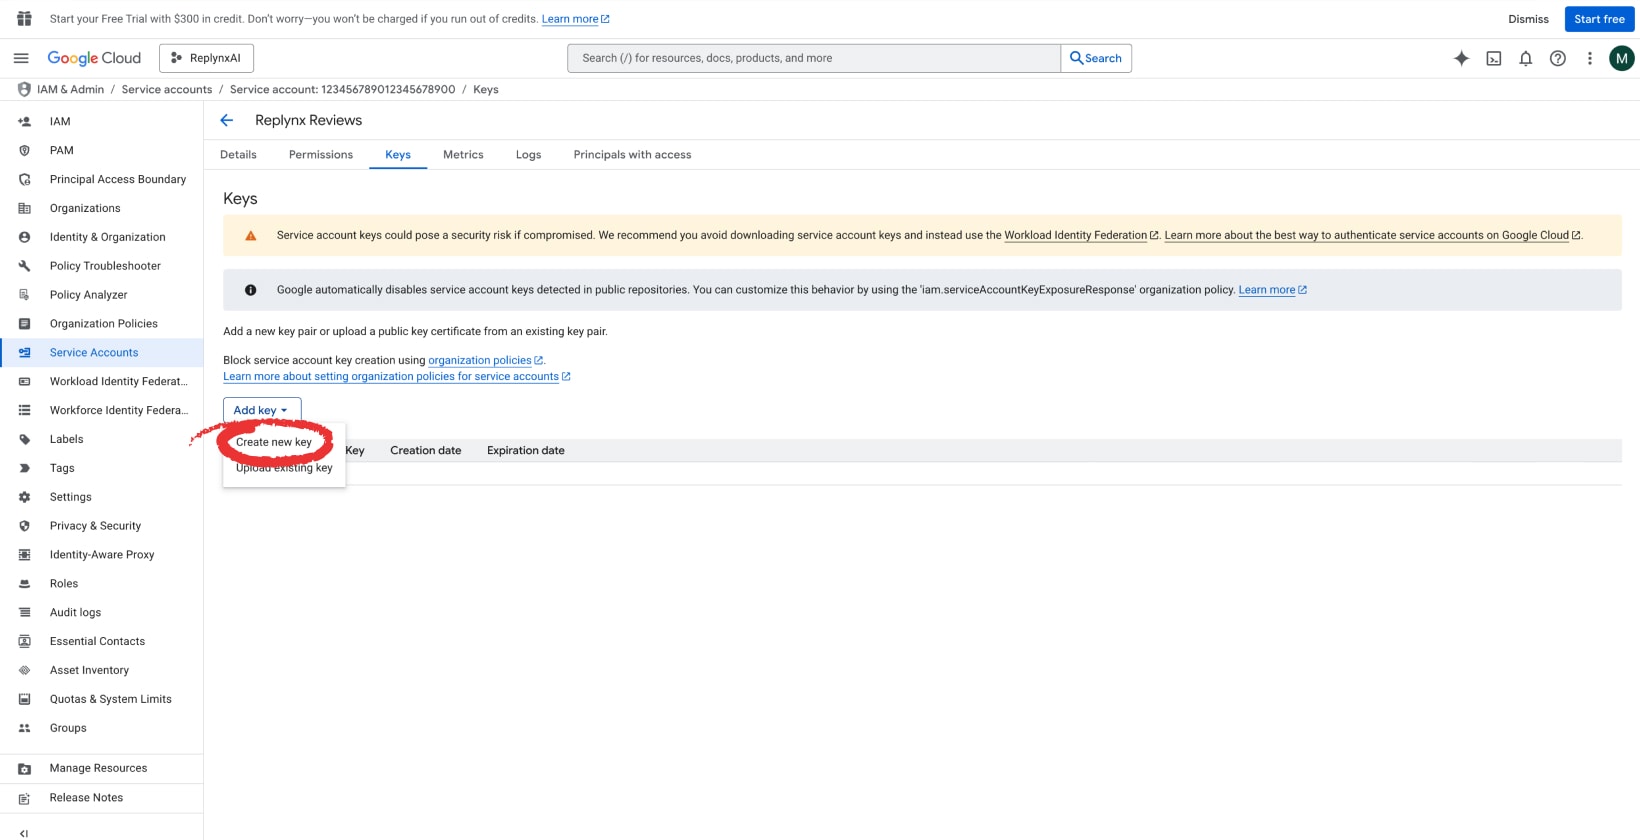Open the main navigation hamburger menu
The image size is (1640, 840).
[21, 58]
